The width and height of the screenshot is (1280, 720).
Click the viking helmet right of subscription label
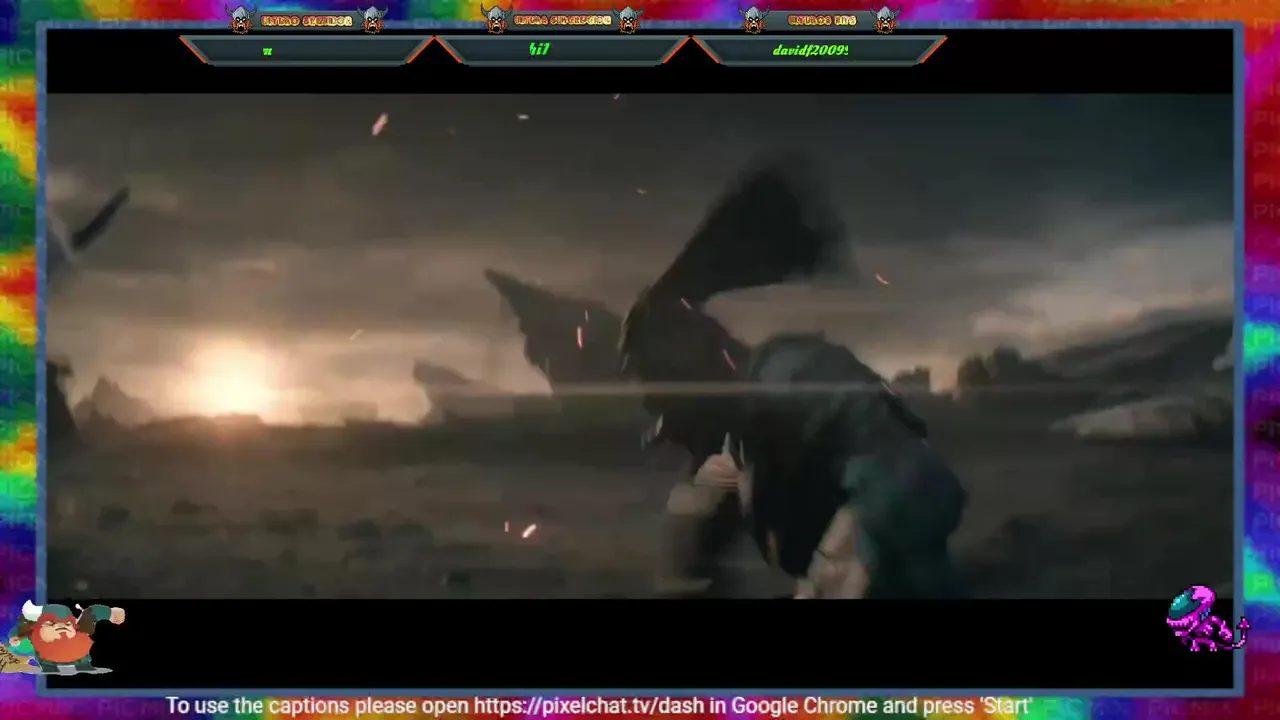pos(628,19)
